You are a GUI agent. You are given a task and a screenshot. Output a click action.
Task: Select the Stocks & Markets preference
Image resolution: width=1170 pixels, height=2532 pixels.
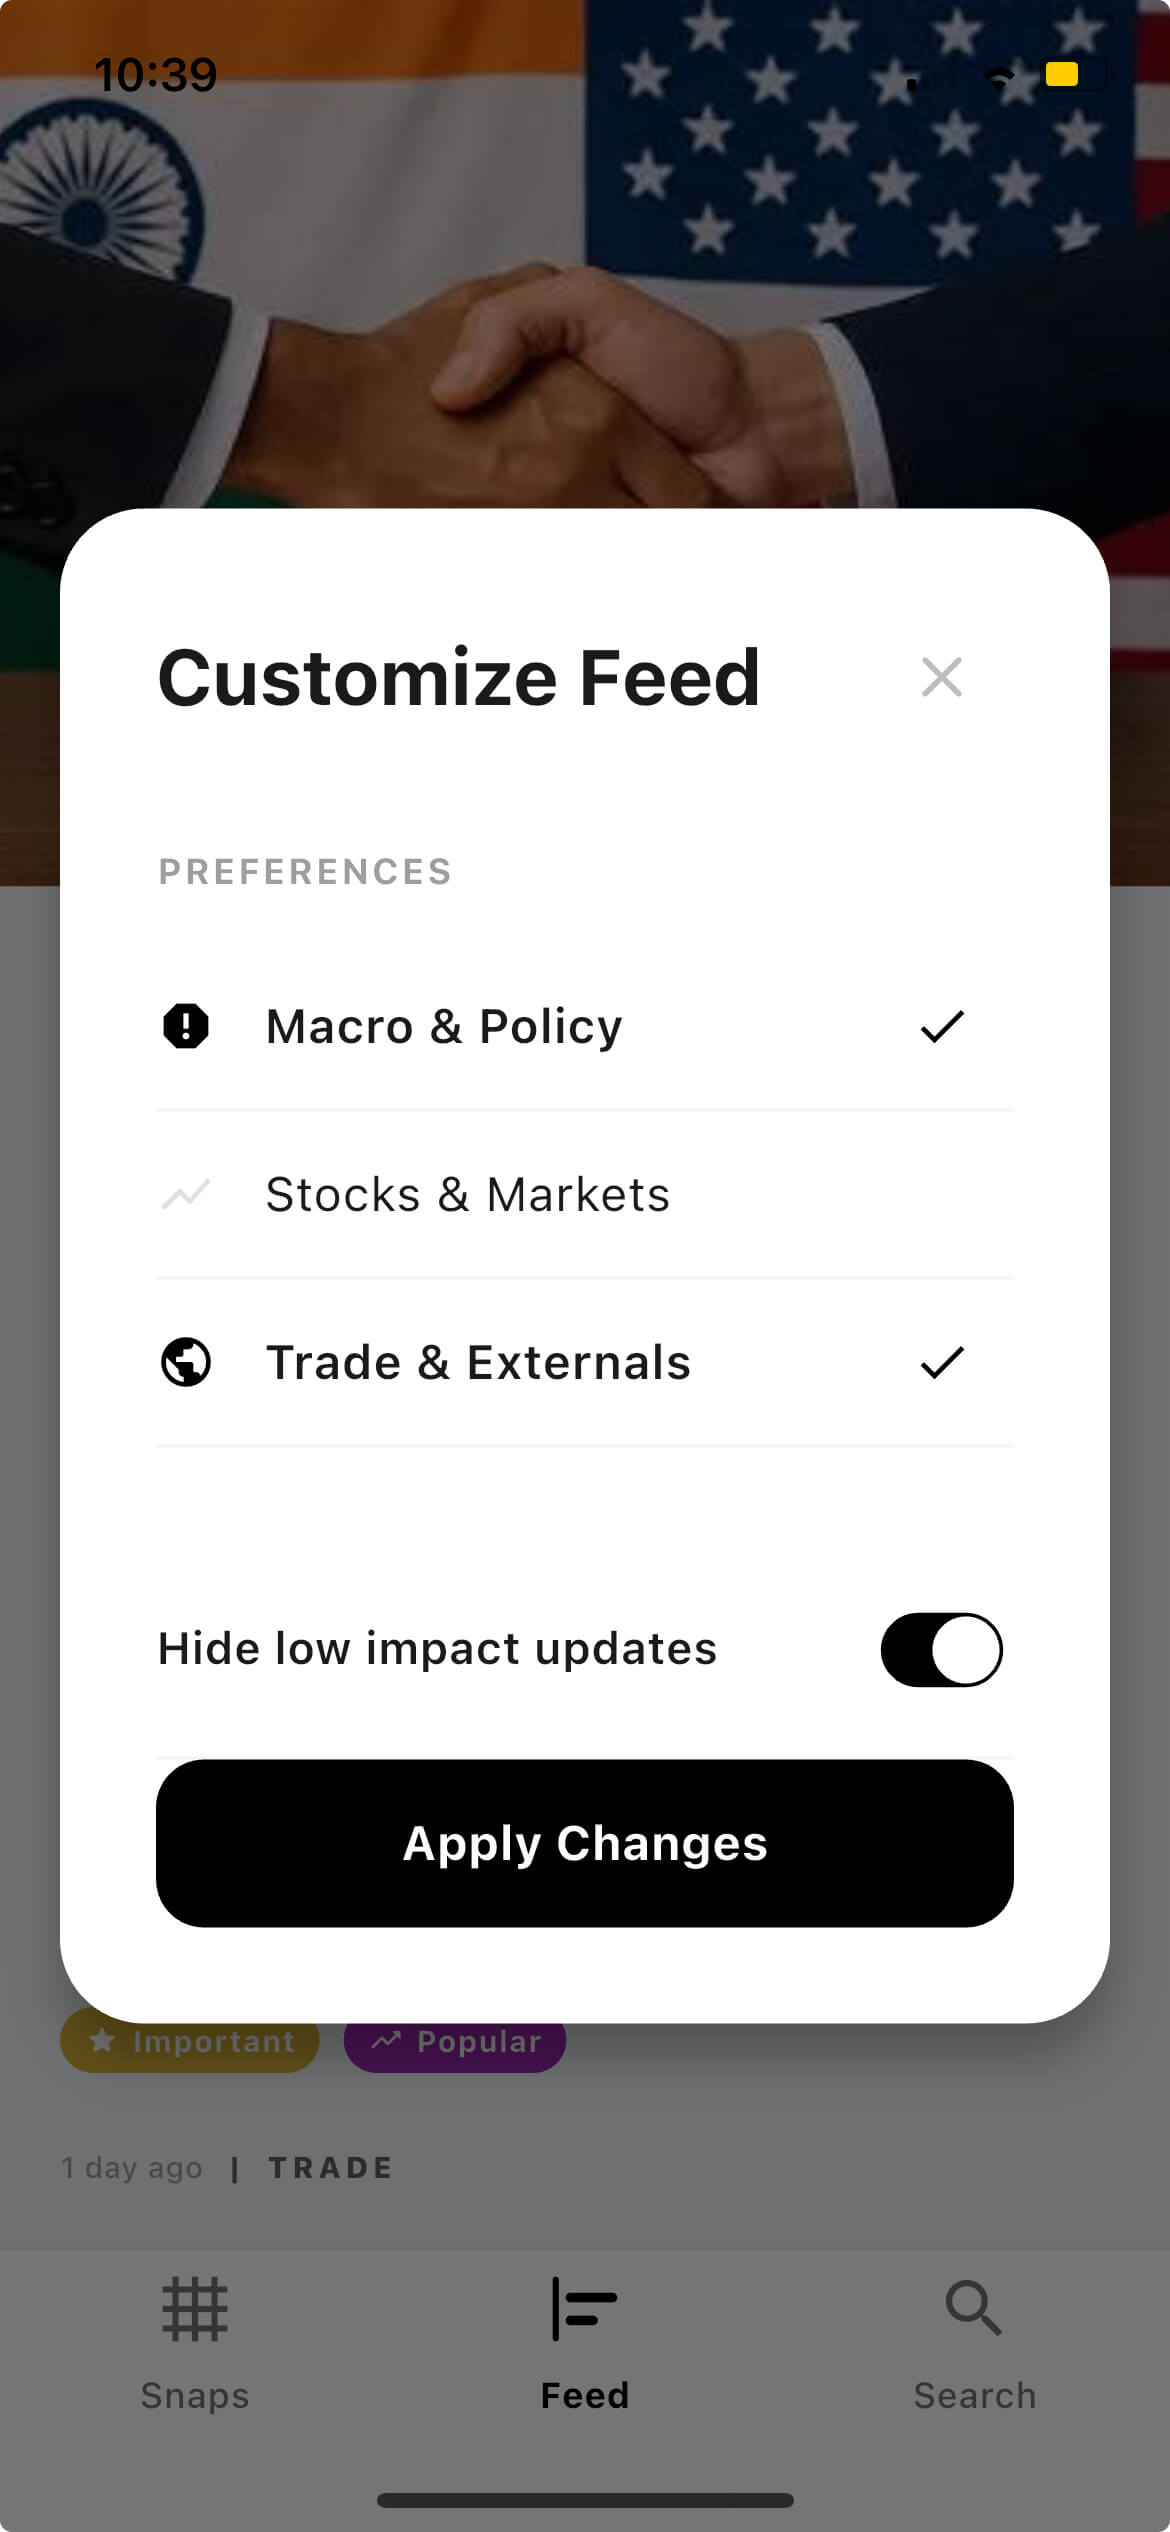pos(468,1194)
